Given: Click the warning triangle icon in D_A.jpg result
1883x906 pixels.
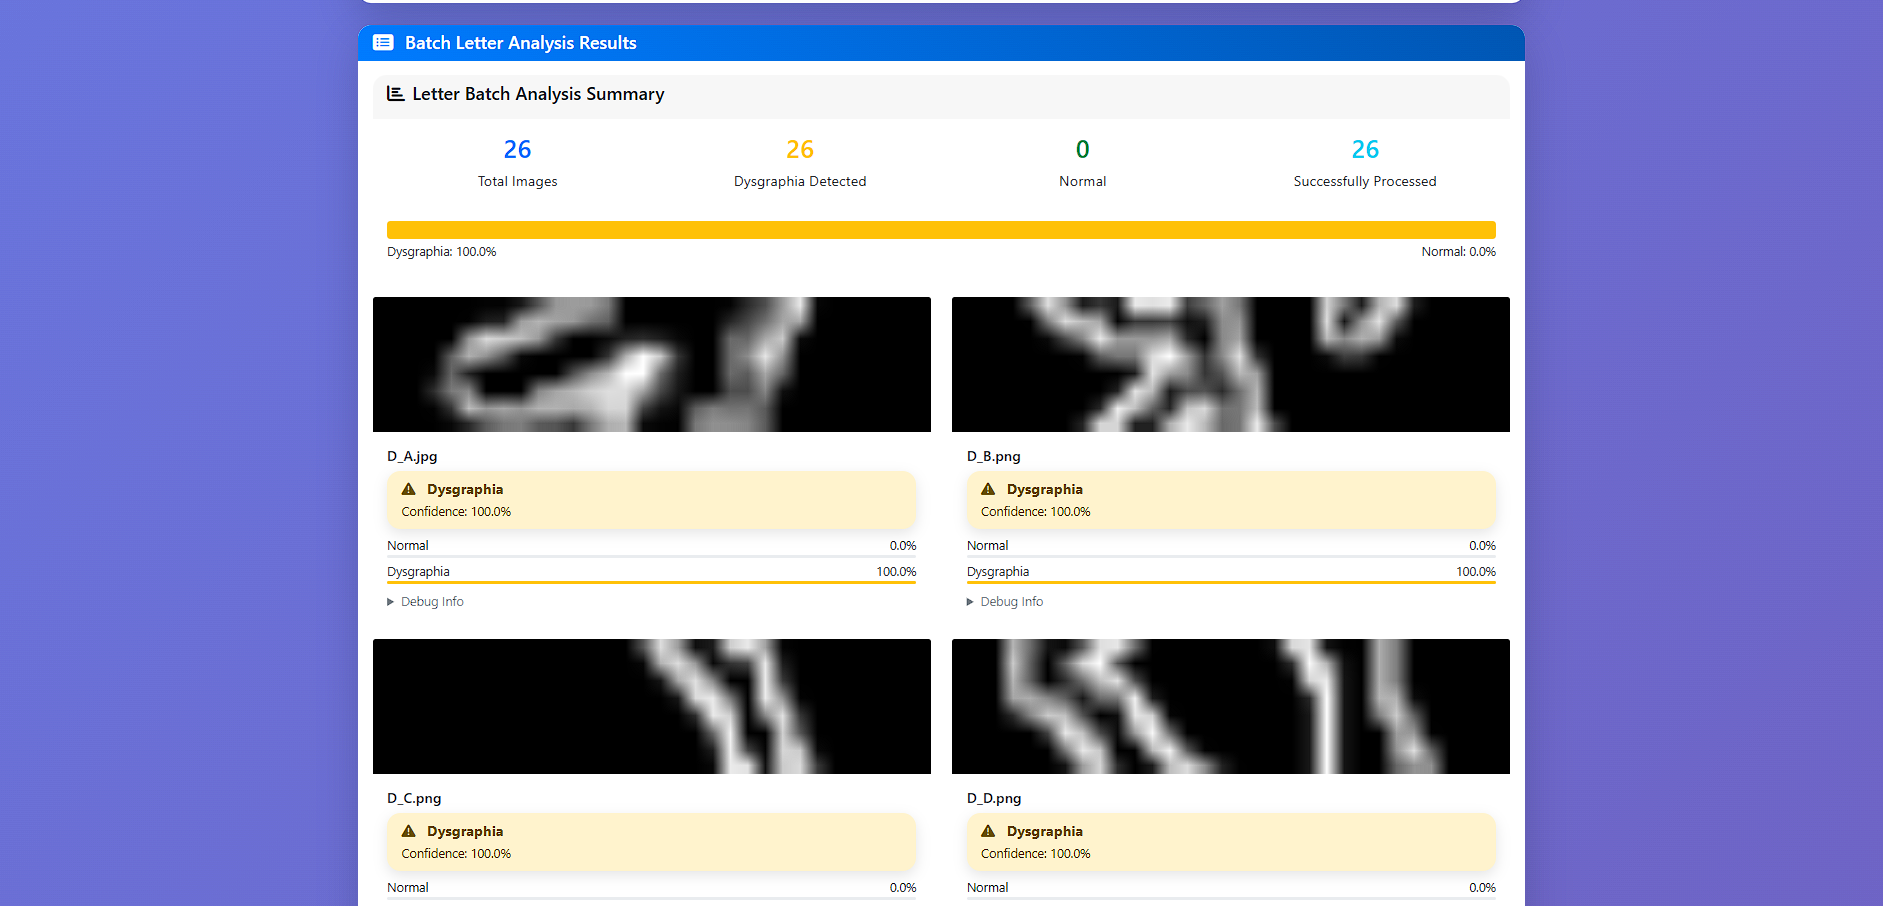Looking at the screenshot, I should pos(408,489).
